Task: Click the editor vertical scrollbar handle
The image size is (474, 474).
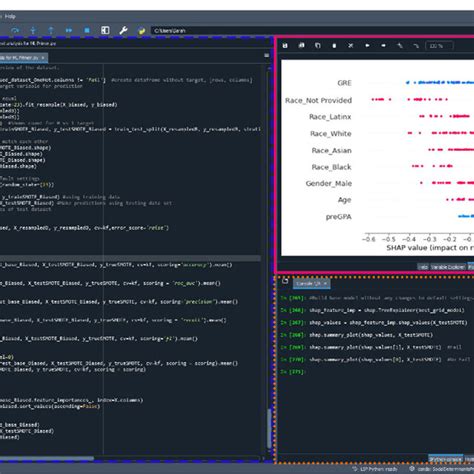Action: click(269, 428)
